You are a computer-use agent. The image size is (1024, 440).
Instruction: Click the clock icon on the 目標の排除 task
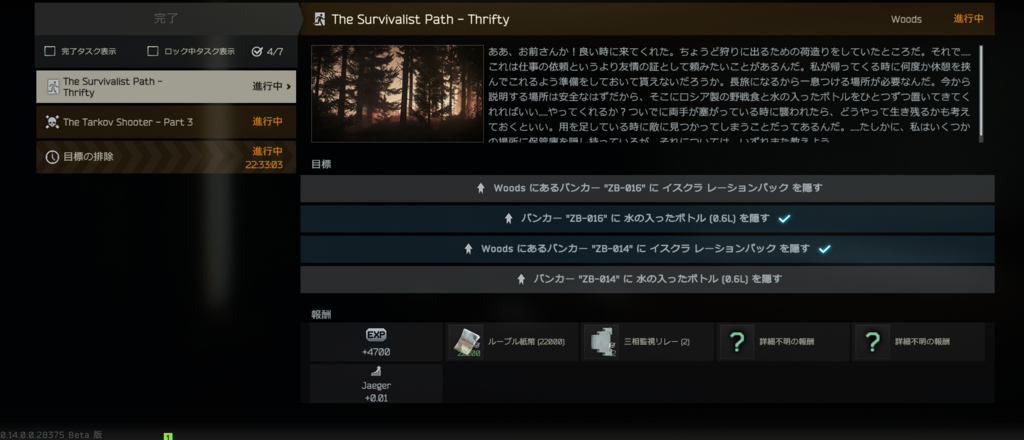pos(52,157)
